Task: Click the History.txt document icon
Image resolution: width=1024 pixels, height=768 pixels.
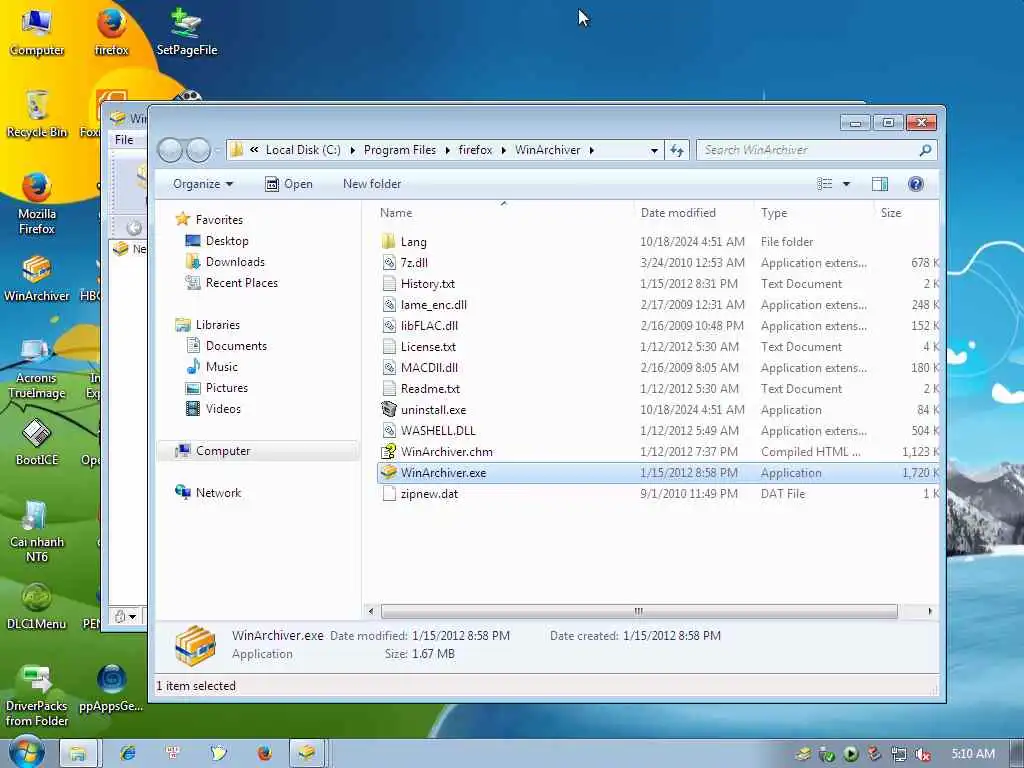Action: [x=389, y=283]
